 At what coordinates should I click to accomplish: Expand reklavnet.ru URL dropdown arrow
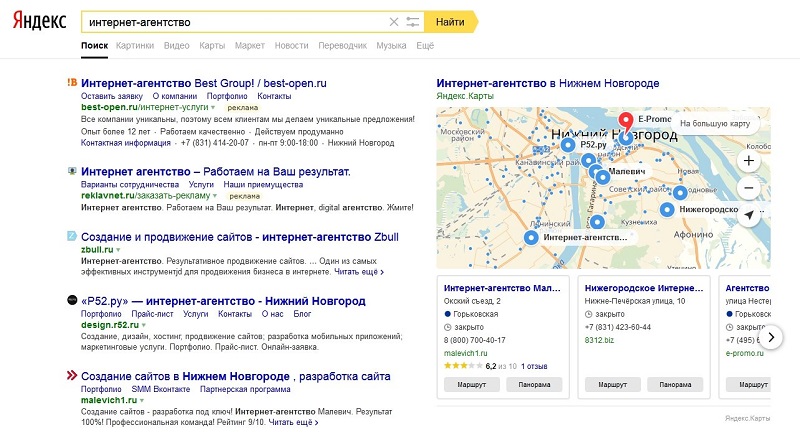tap(215, 196)
